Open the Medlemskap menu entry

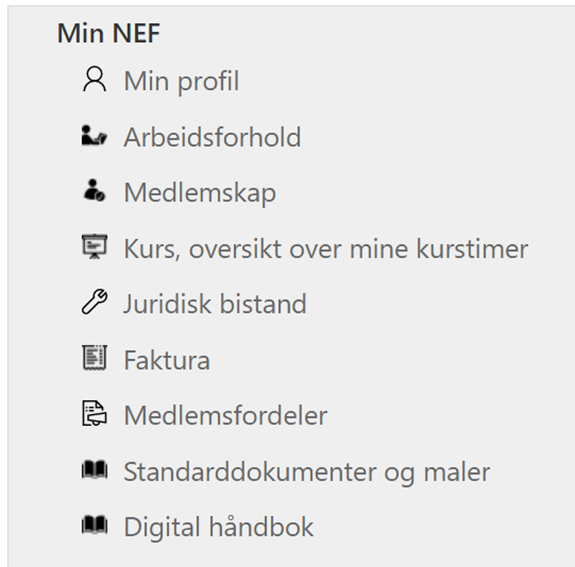point(200,193)
